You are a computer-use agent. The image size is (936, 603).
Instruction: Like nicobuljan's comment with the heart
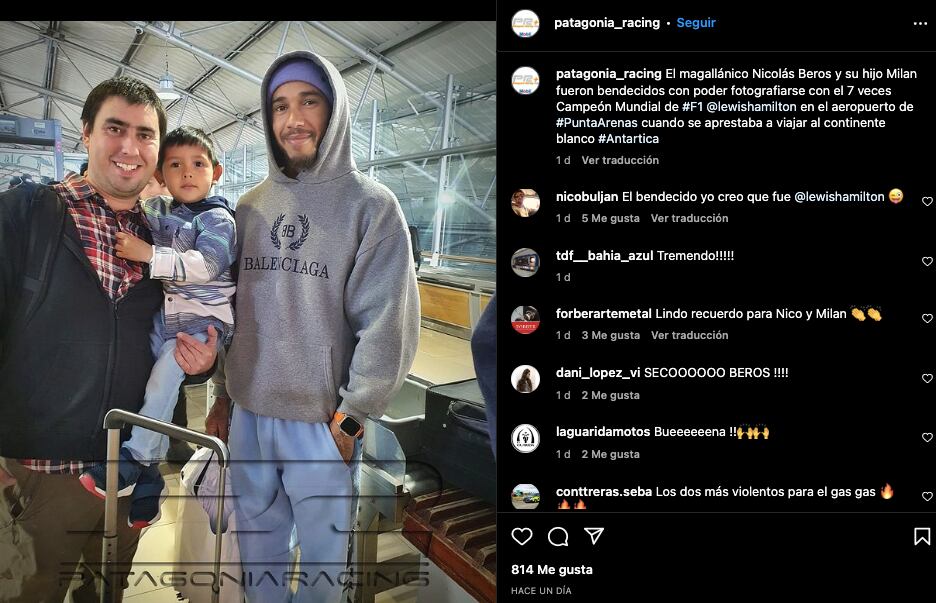pyautogui.click(x=927, y=201)
